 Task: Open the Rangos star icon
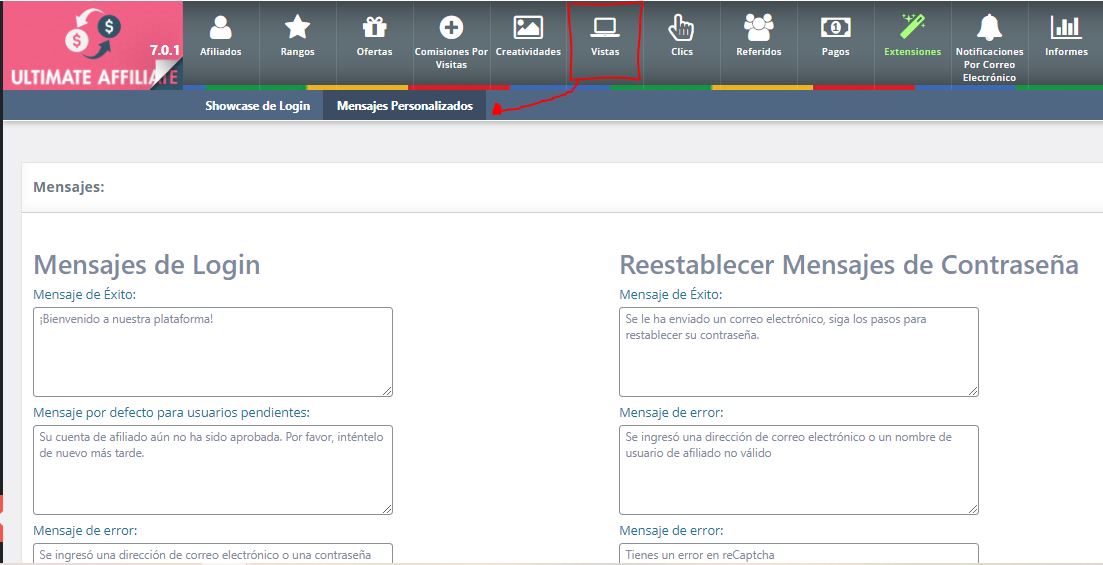(298, 28)
